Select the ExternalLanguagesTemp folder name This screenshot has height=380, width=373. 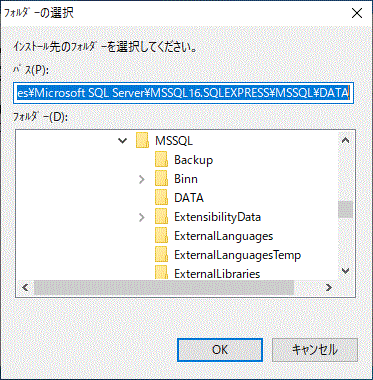[x=237, y=255]
